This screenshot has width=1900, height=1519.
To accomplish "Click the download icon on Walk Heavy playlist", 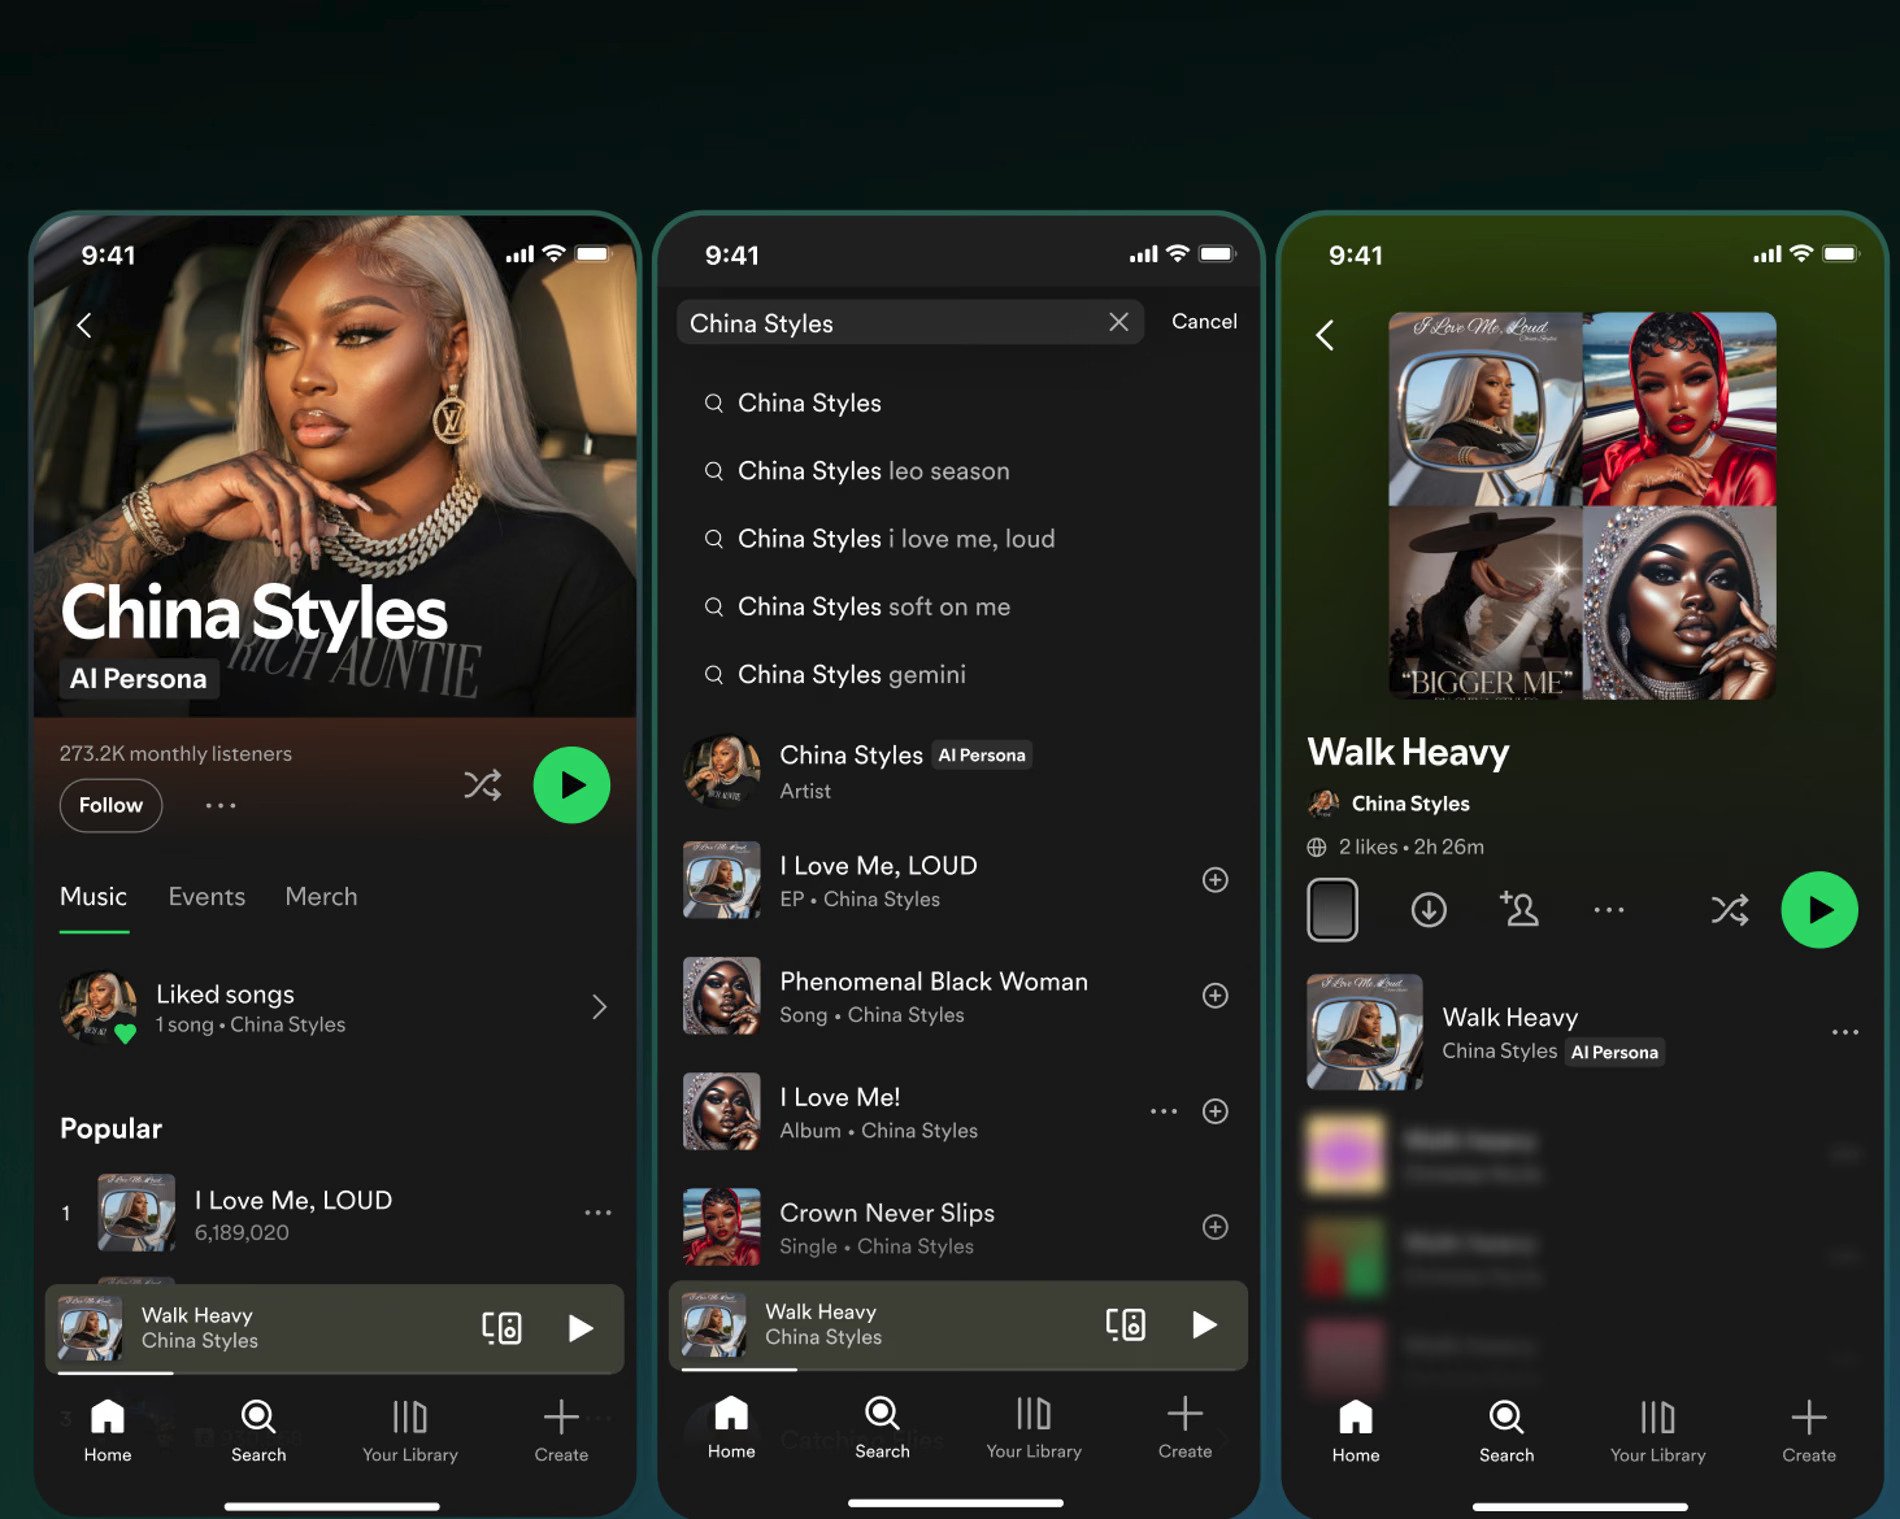I will tap(1428, 910).
